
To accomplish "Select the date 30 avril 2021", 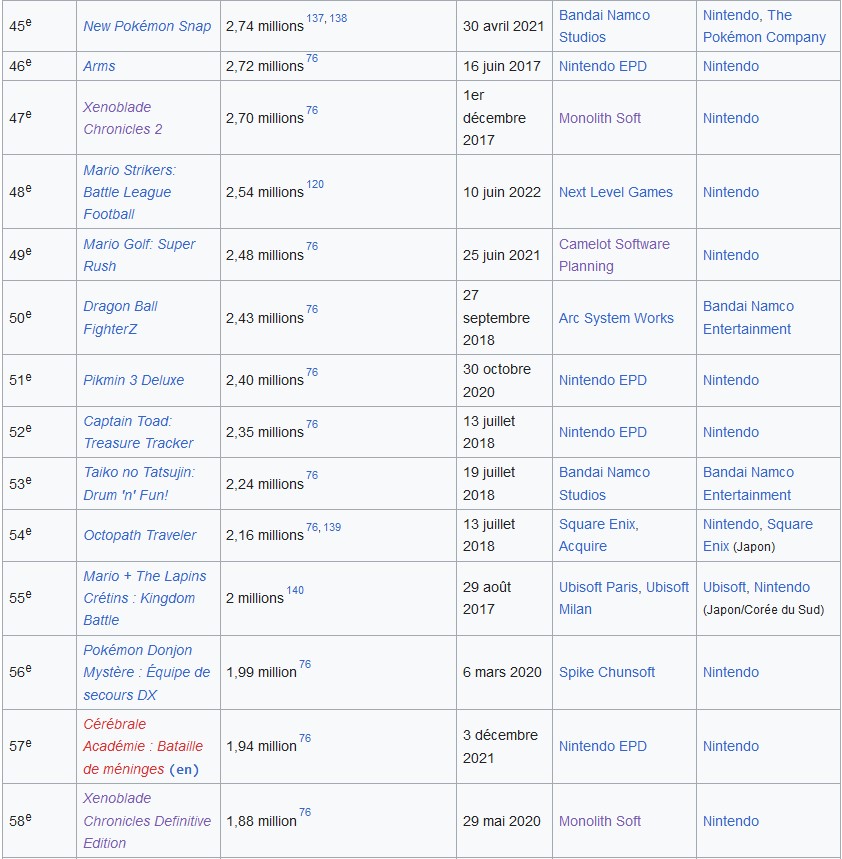I will point(503,26).
